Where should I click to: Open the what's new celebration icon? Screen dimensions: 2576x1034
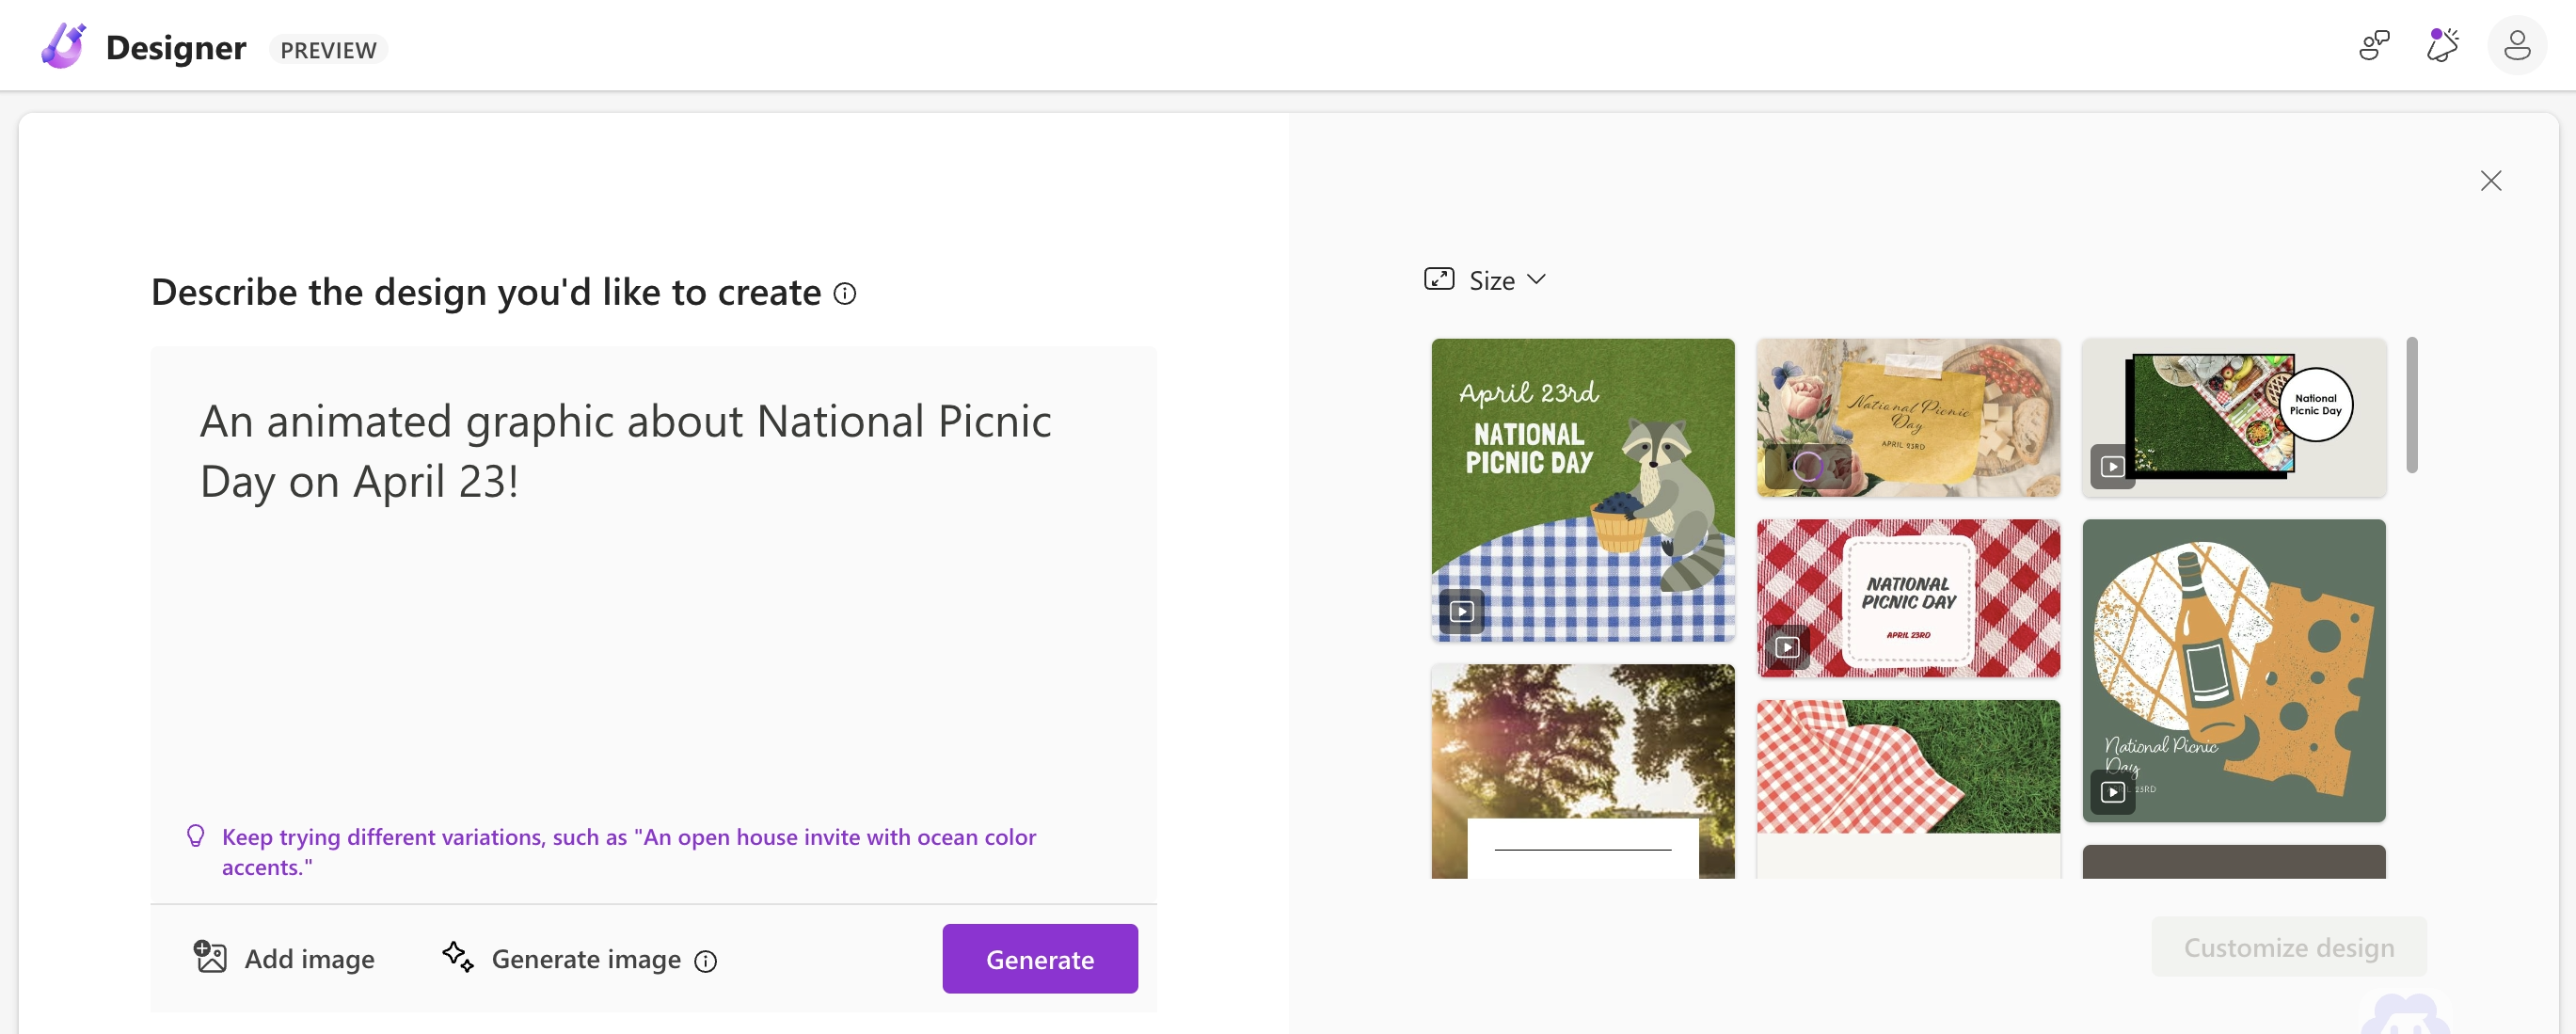2442,46
